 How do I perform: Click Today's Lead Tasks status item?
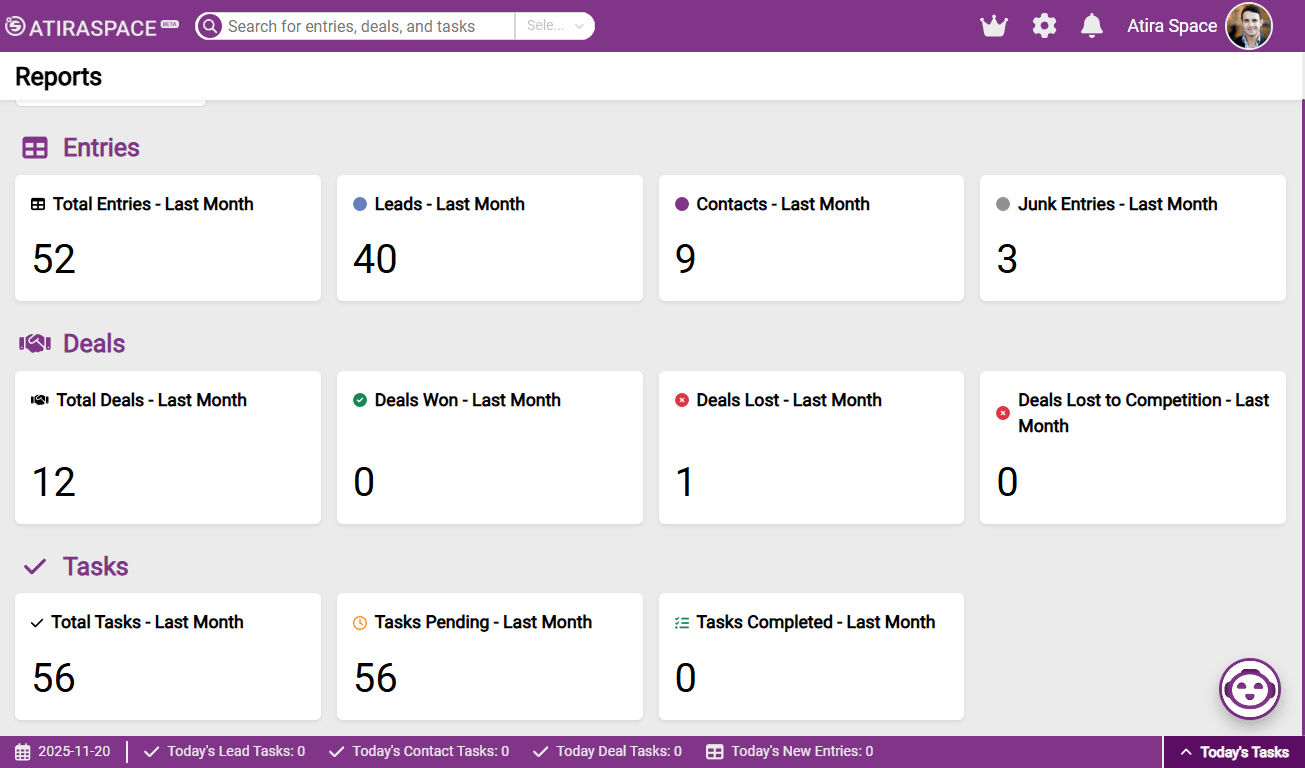[x=225, y=752]
